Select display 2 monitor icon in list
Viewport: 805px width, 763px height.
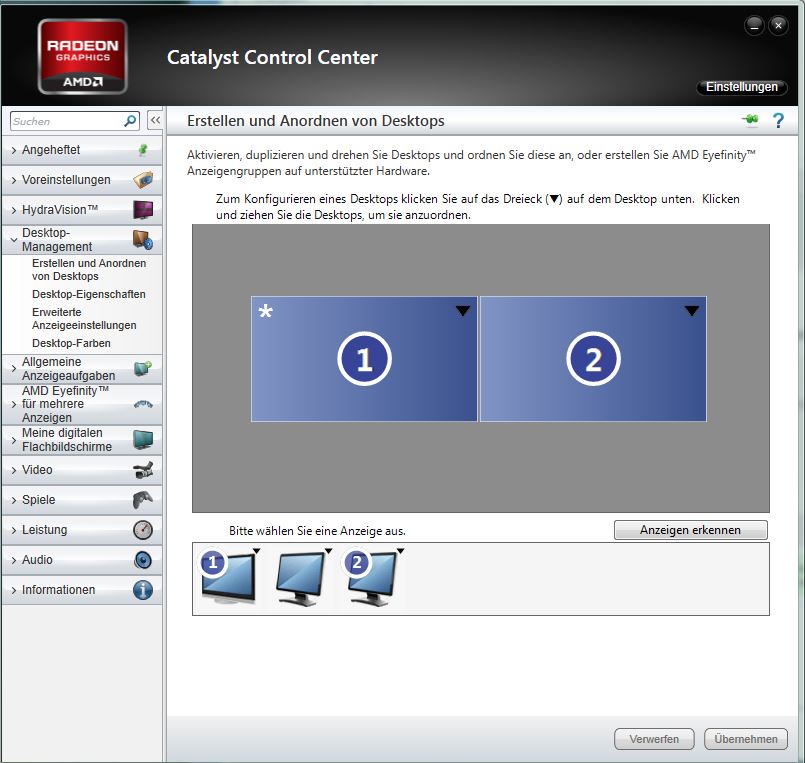372,579
